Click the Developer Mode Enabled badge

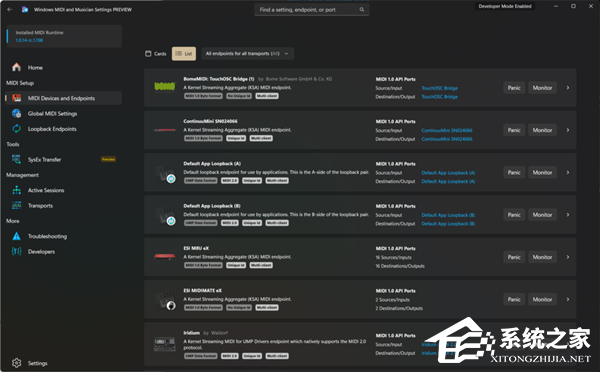coord(505,6)
